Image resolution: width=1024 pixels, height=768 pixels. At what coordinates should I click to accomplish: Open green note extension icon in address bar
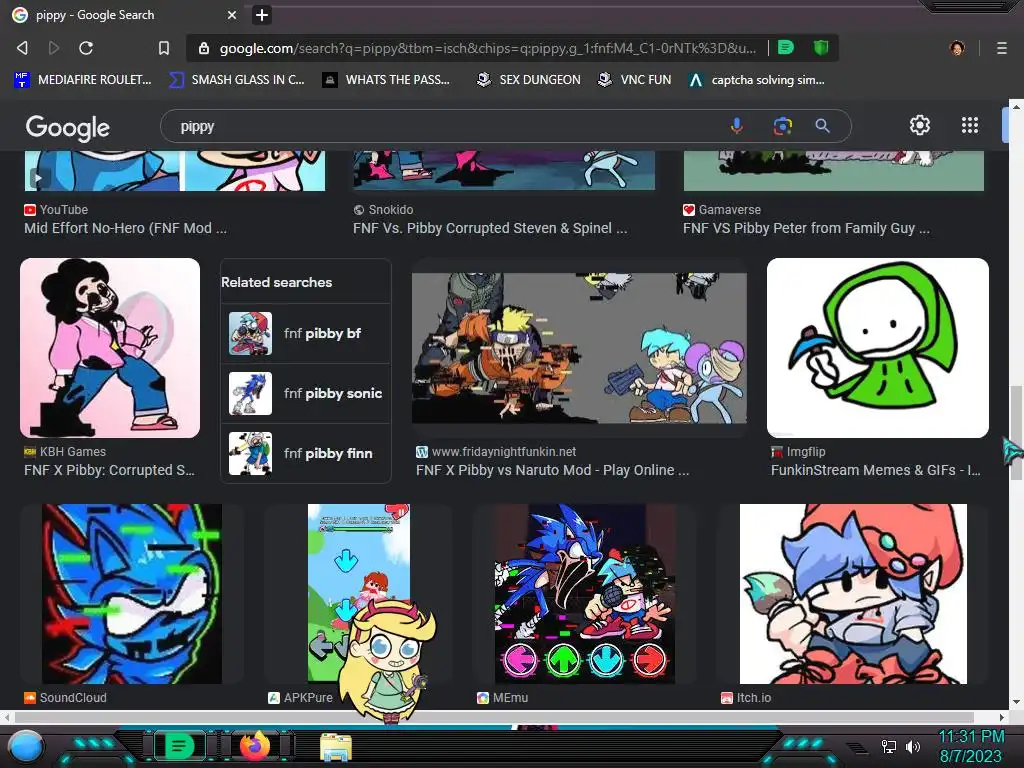click(x=786, y=47)
